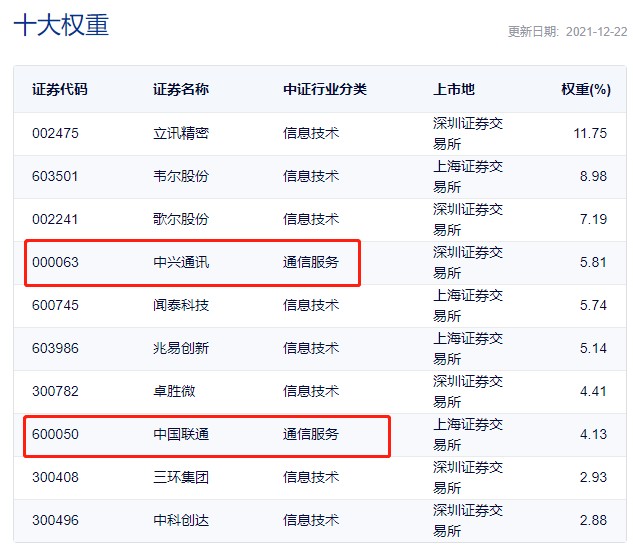Select the name 闻泰科技
This screenshot has height=547, width=633.
click(x=181, y=305)
